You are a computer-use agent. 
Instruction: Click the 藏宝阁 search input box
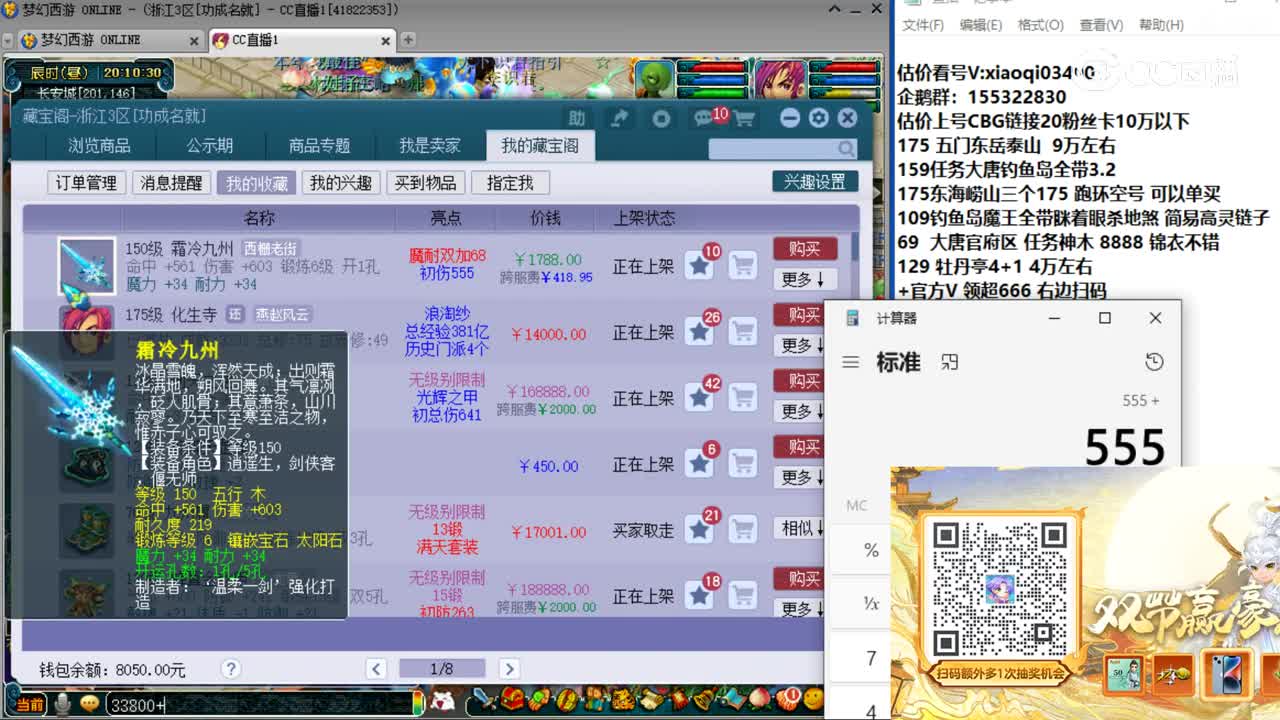772,149
